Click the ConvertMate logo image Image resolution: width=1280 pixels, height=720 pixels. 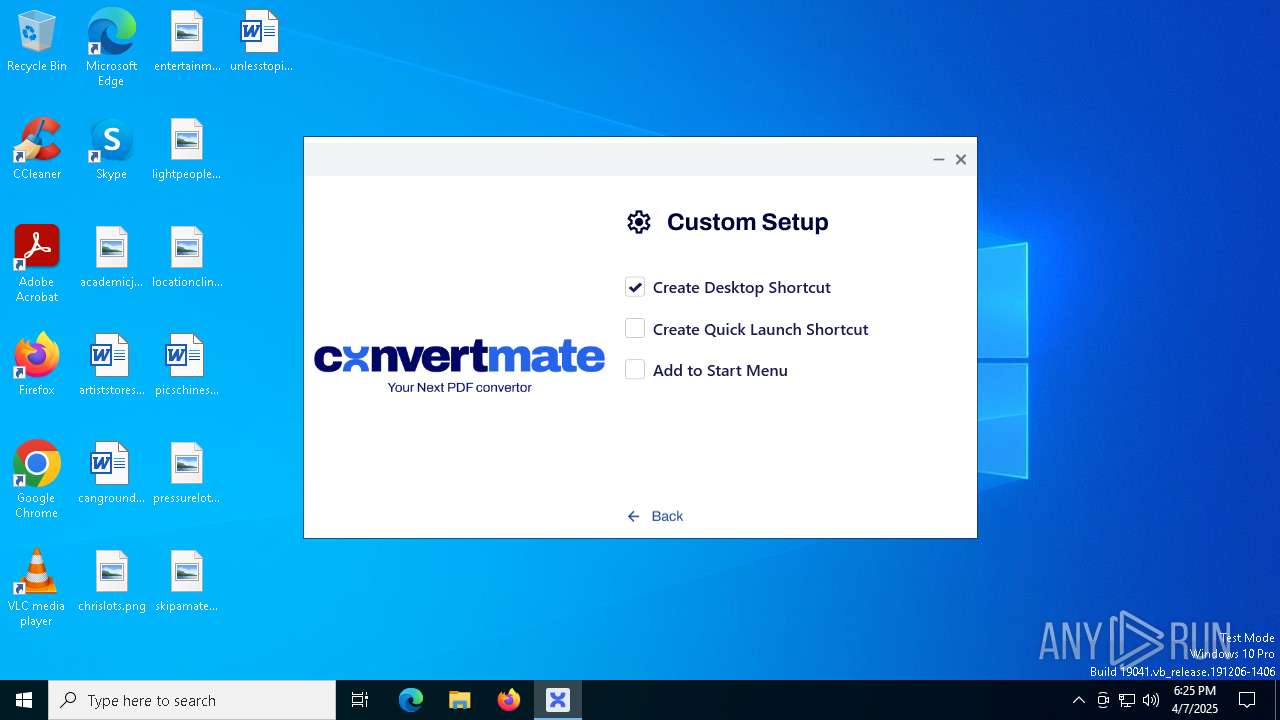[459, 366]
